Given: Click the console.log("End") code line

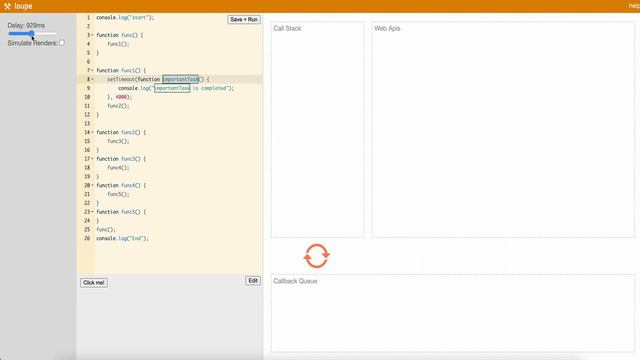Looking at the screenshot, I should pos(122,238).
